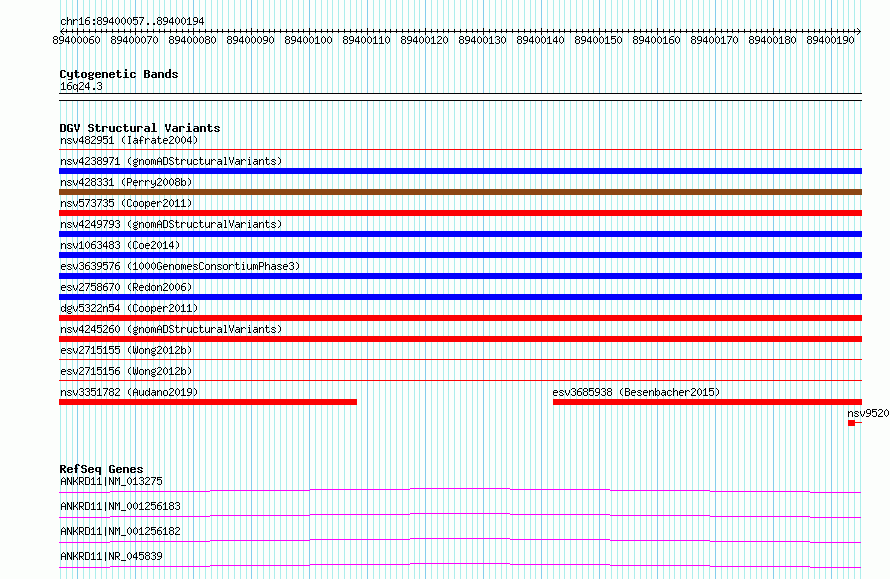Open nsv4245260 gnomAD variant label
Image resolution: width=890 pixels, height=579 pixels.
point(171,329)
